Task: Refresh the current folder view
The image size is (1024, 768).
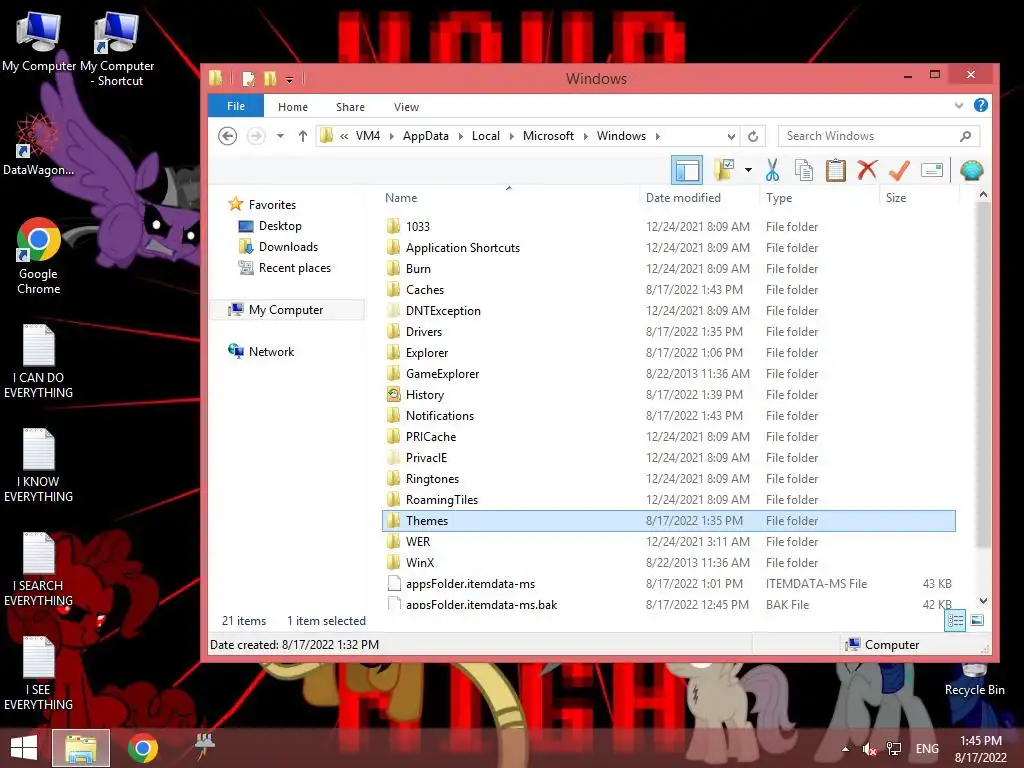Action: (x=752, y=136)
